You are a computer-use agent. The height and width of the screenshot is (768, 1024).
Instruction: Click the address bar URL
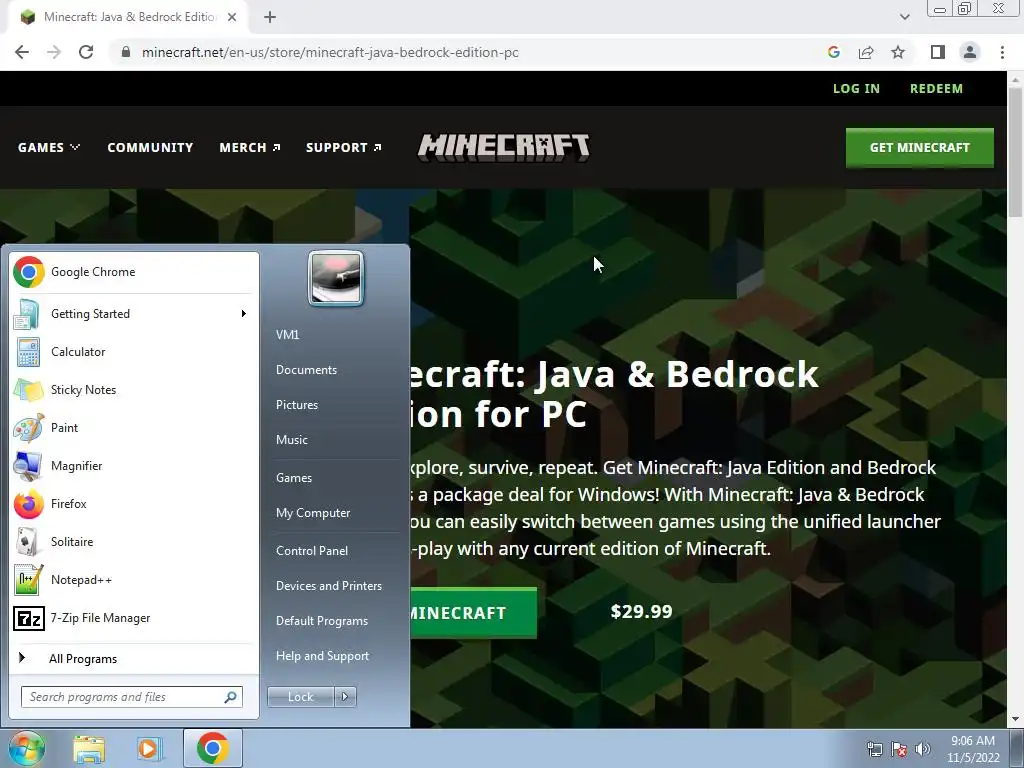[330, 52]
